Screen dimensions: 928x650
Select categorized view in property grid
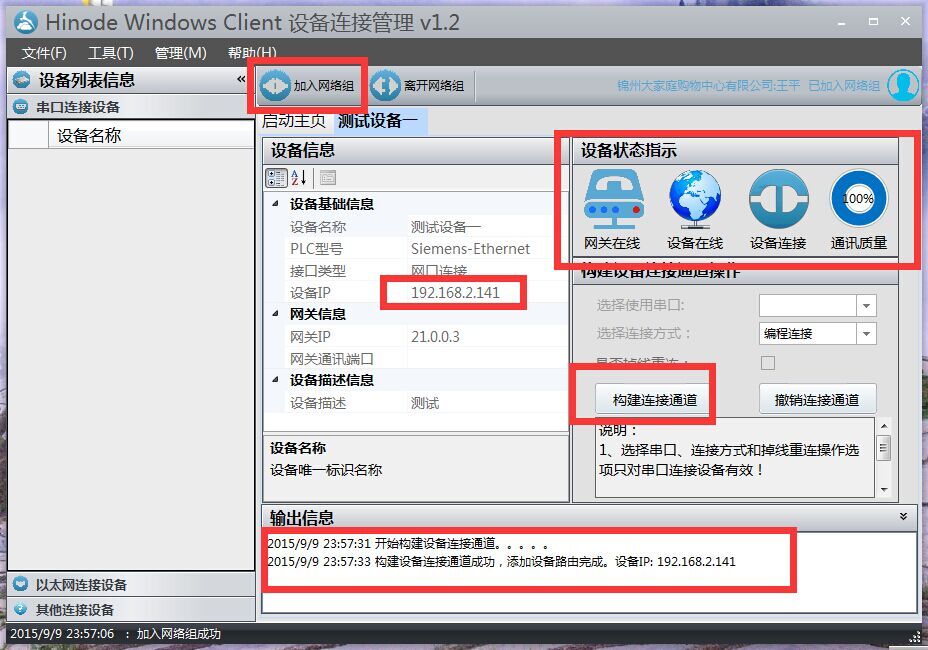point(276,178)
